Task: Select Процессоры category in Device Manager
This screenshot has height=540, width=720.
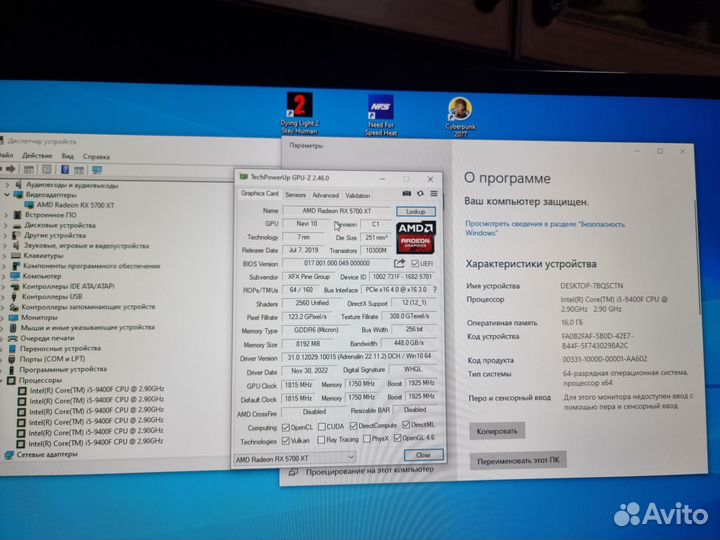Action: point(40,380)
